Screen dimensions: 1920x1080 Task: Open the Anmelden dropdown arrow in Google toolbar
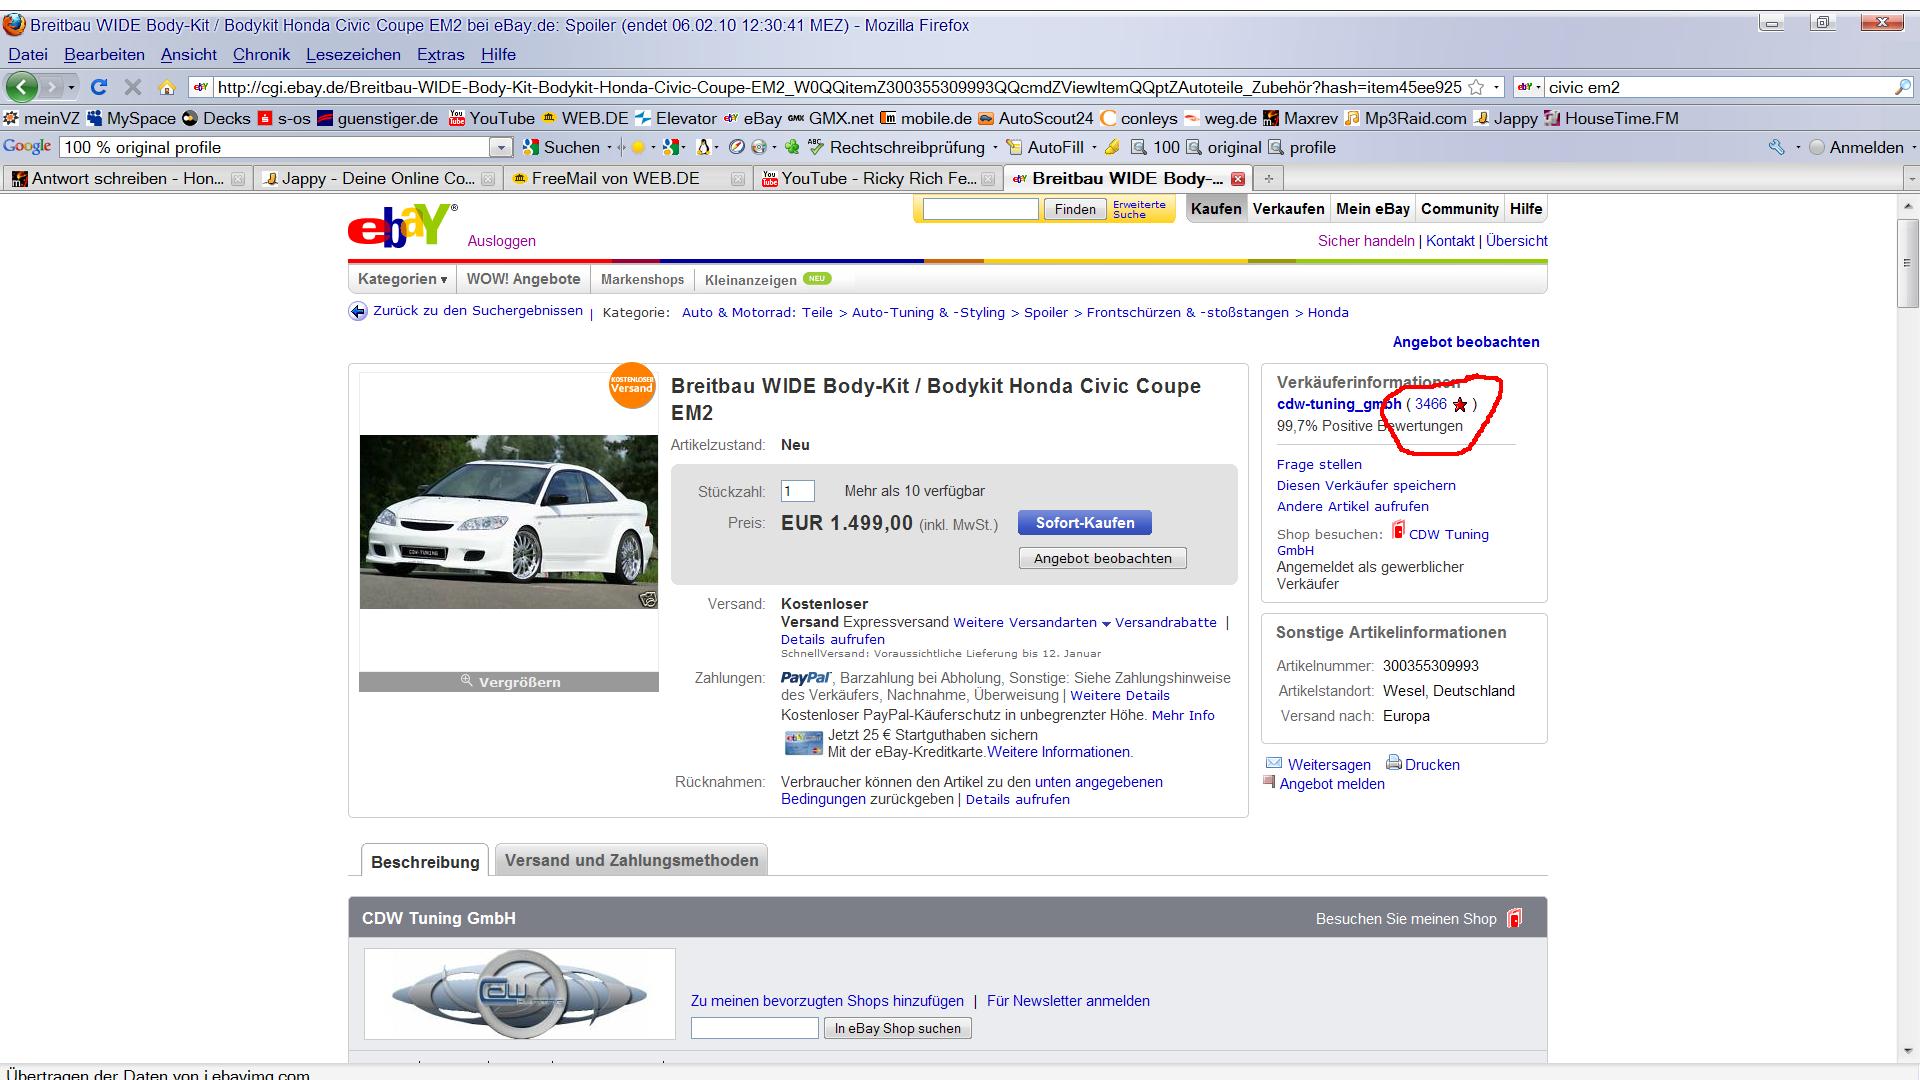pyautogui.click(x=1913, y=147)
